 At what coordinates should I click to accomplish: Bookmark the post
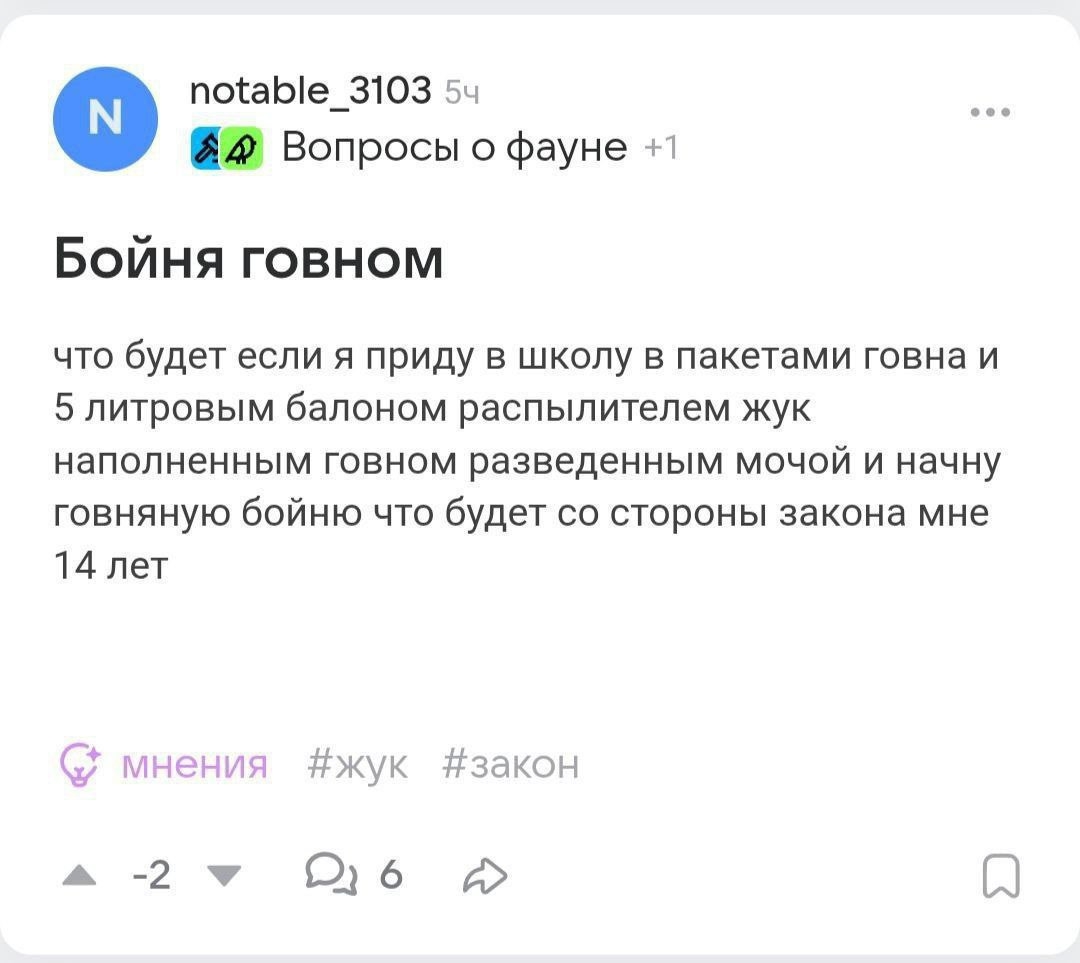[1000, 877]
